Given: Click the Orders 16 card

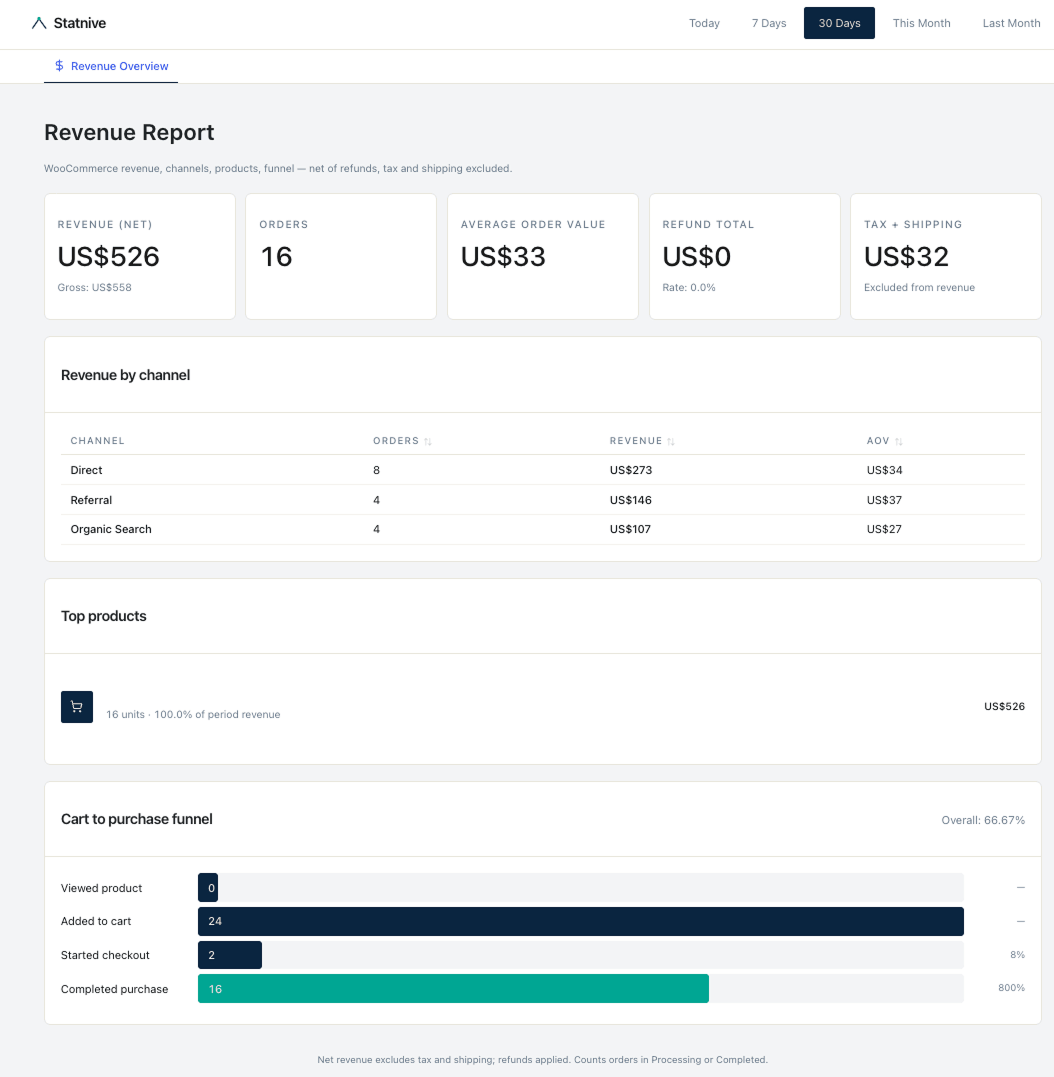Looking at the screenshot, I should point(341,256).
